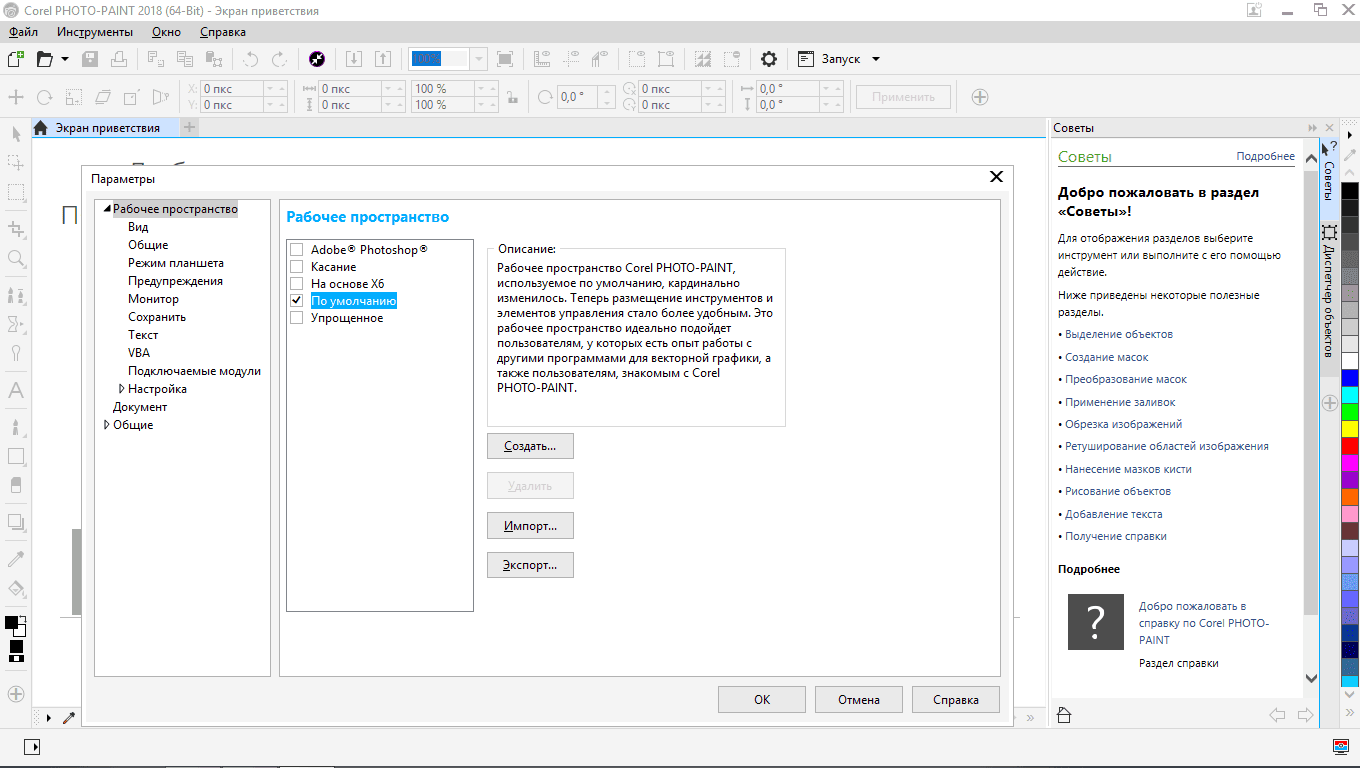Click the Save floppy disk icon

point(90,59)
